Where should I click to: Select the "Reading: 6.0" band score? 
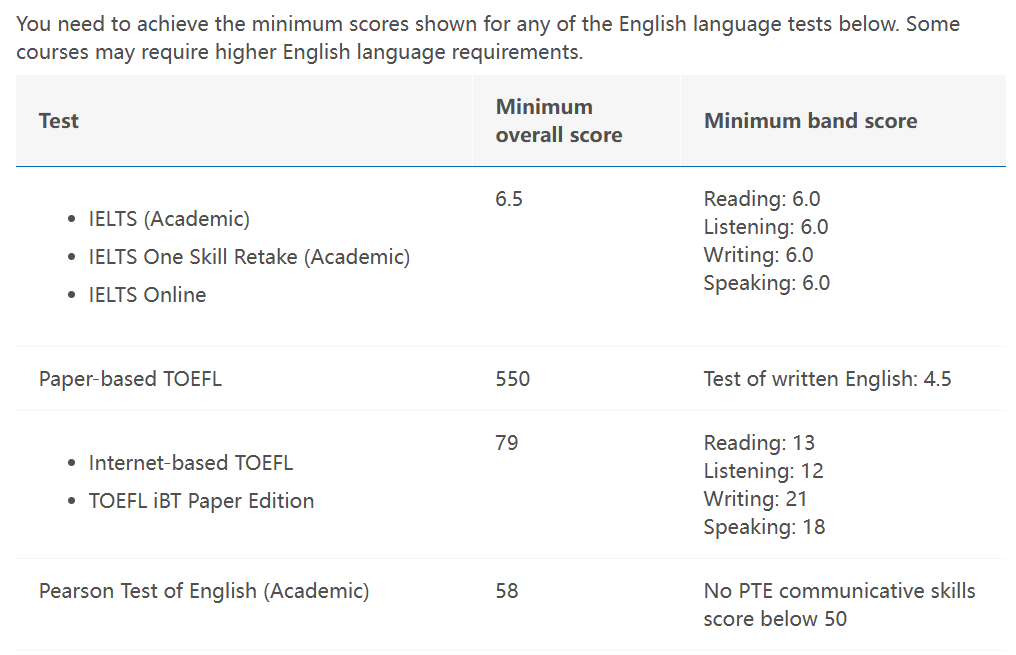coord(762,199)
